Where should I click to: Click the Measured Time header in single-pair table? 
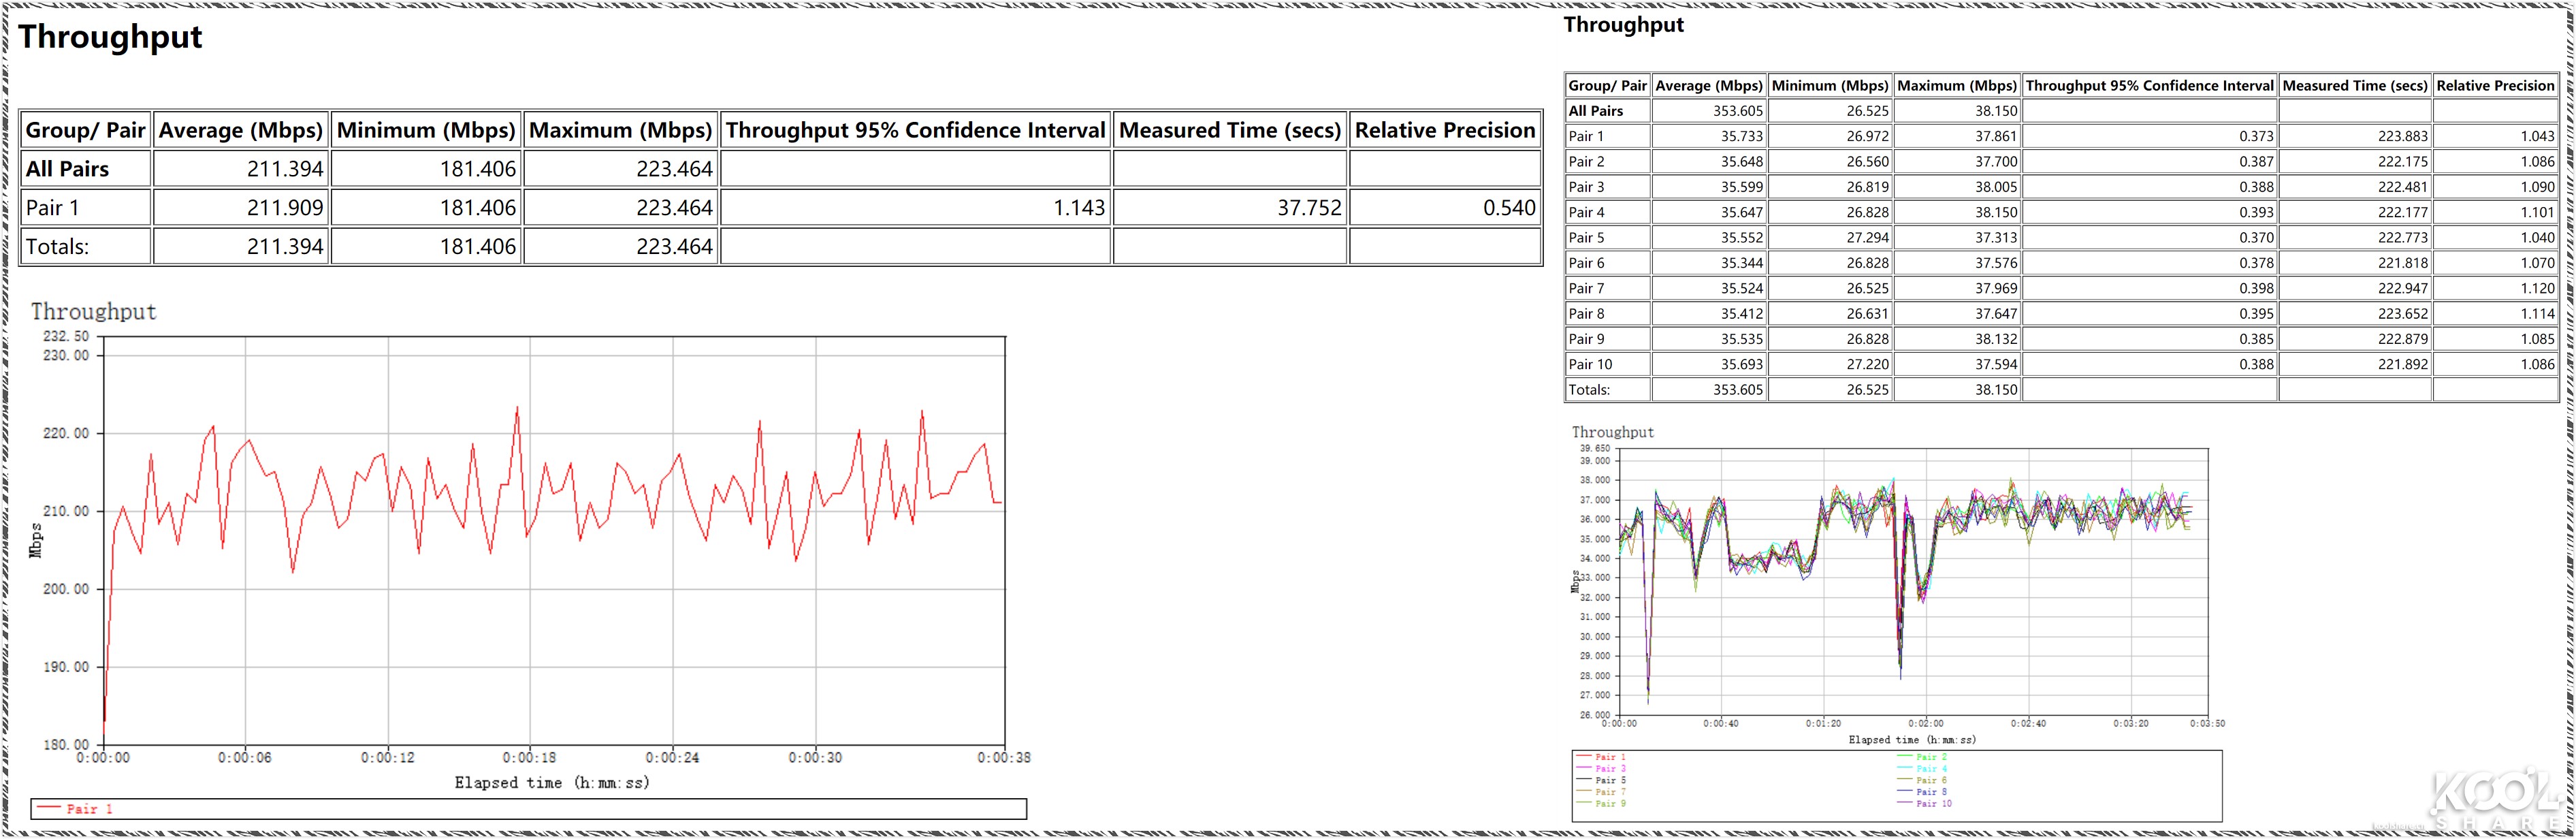pyautogui.click(x=1229, y=130)
